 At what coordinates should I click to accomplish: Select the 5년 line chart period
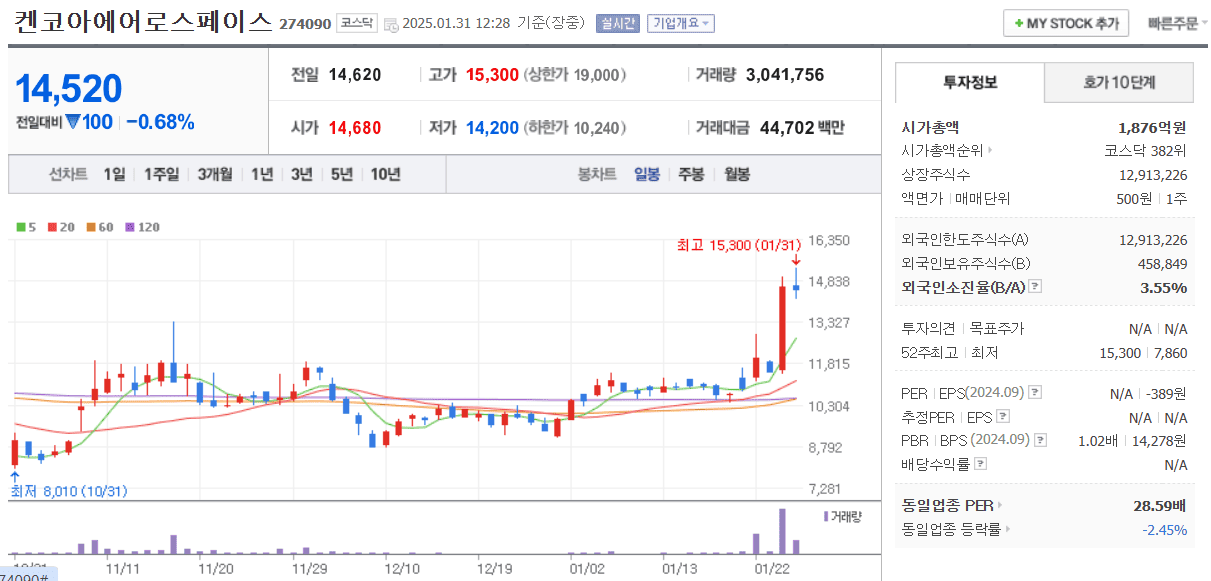(x=342, y=174)
